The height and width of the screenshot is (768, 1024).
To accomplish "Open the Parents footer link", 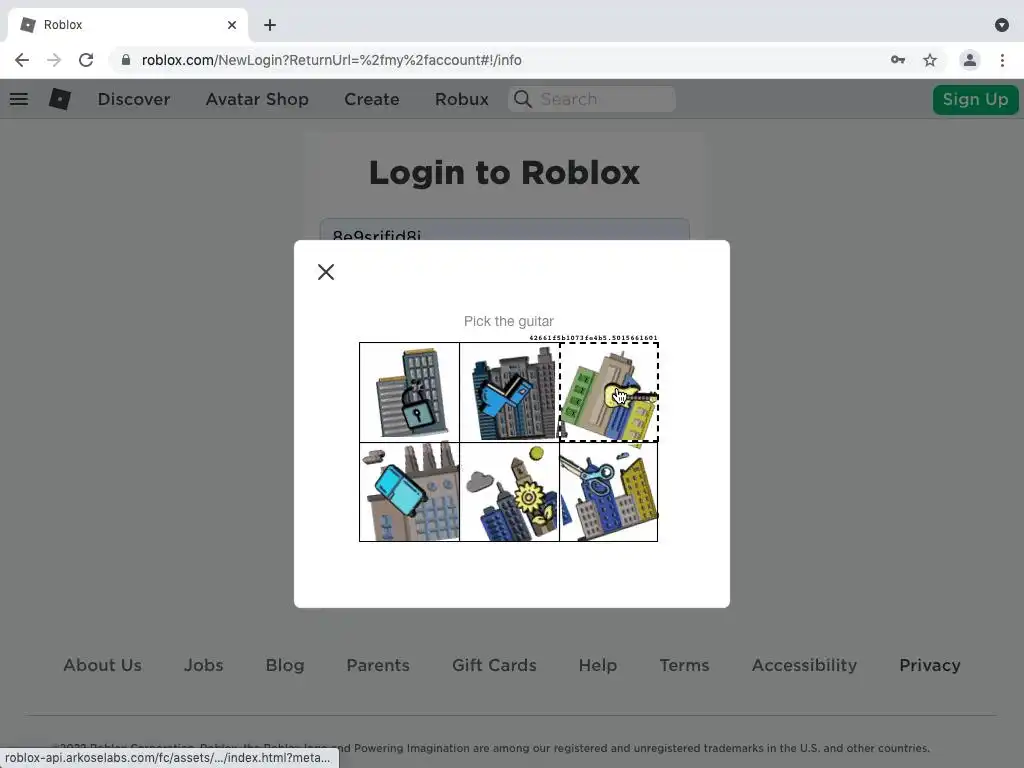I will 378,665.
